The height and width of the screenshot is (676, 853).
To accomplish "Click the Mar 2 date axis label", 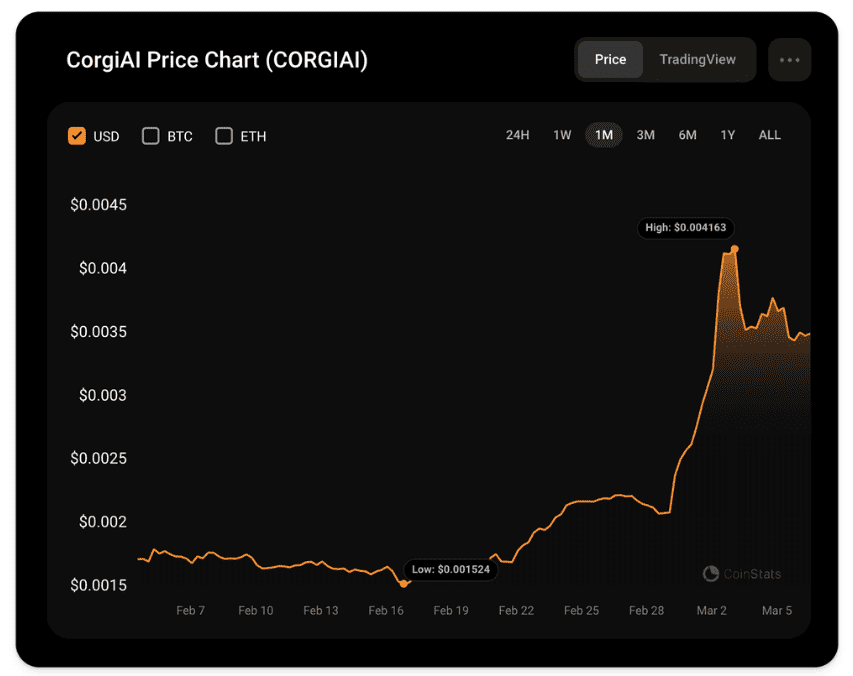I will [x=712, y=611].
